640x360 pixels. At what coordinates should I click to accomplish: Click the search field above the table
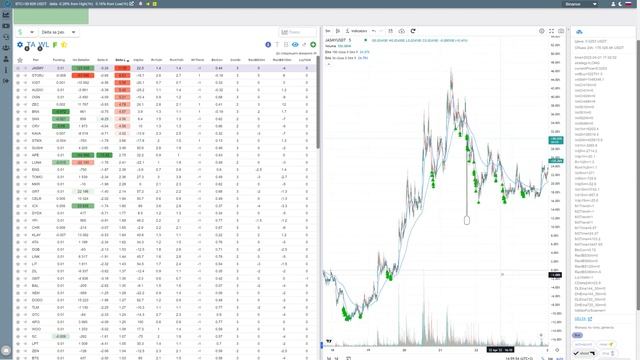tap(298, 32)
